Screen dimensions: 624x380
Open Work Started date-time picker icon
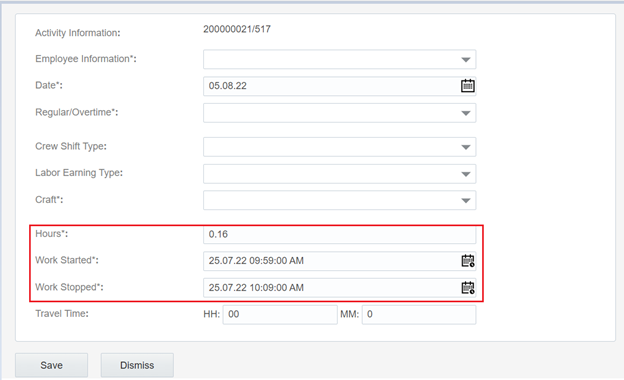tap(468, 261)
